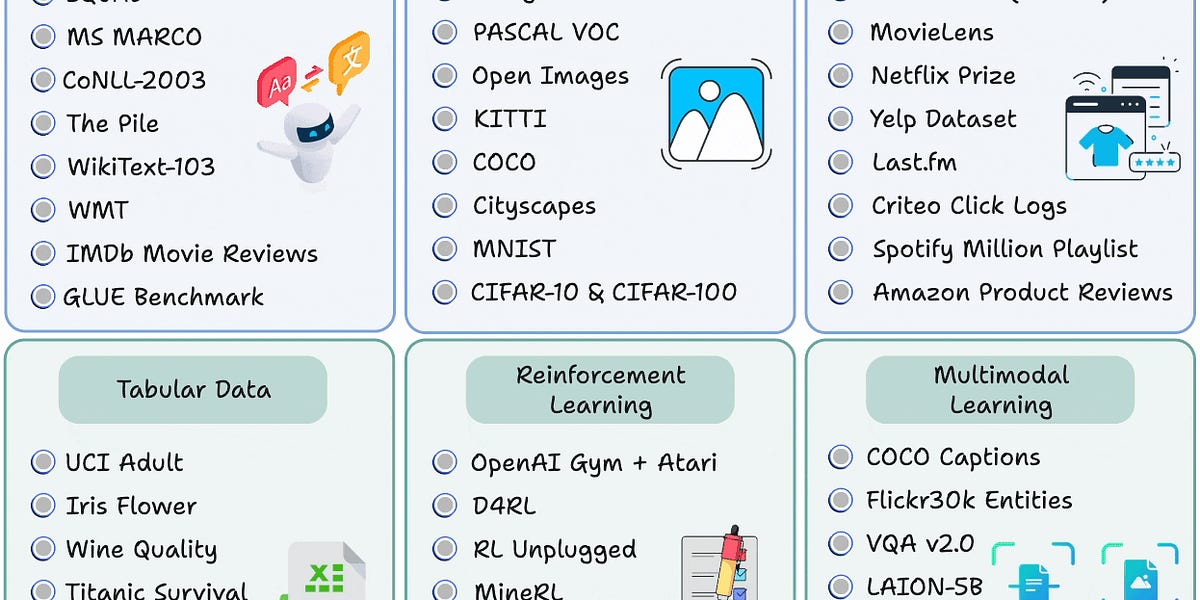This screenshot has width=1200, height=600.
Task: Select the bullet beside MS MARCO
Action: [43, 37]
